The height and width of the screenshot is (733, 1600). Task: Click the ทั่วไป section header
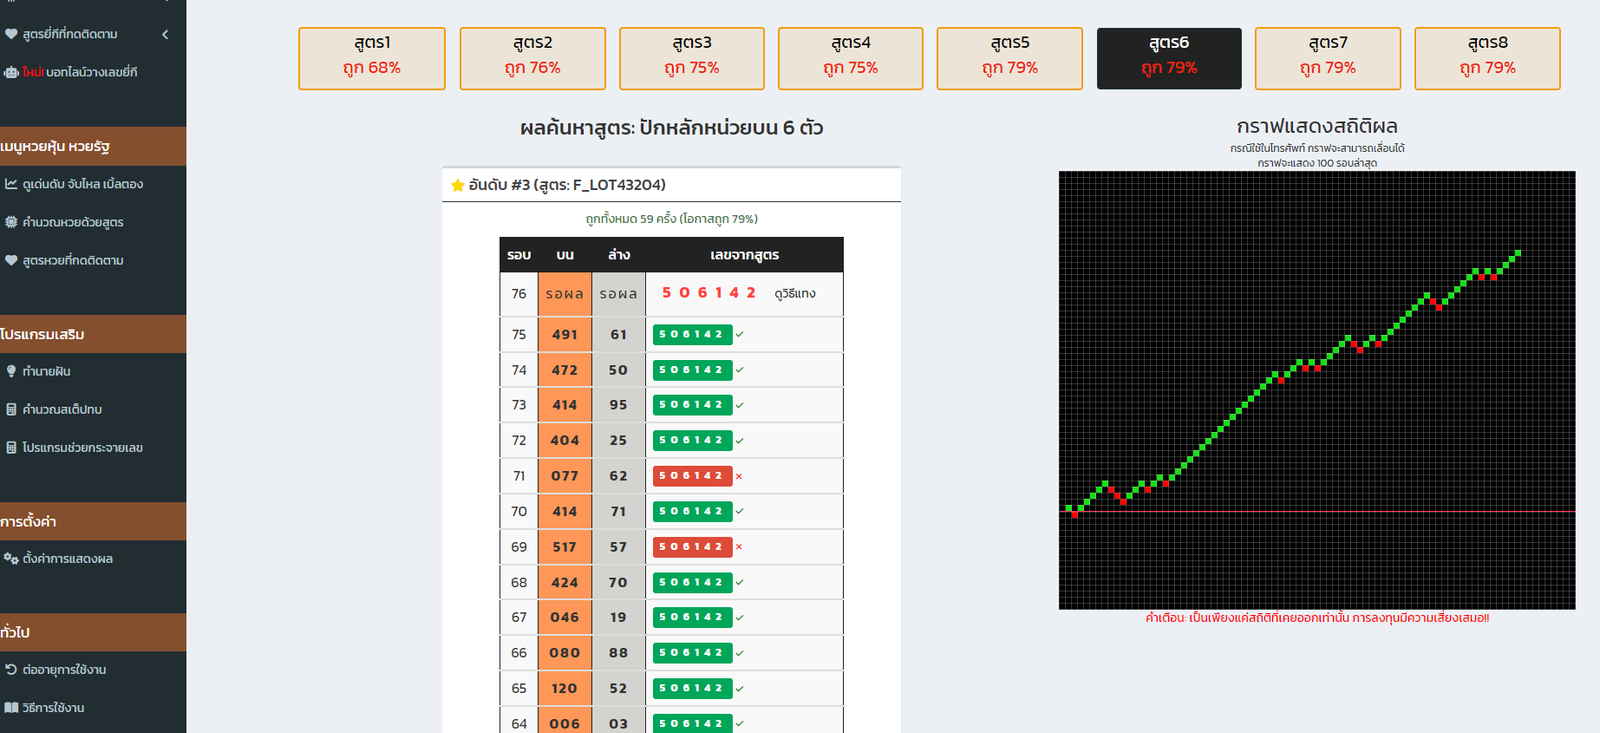[x=93, y=632]
